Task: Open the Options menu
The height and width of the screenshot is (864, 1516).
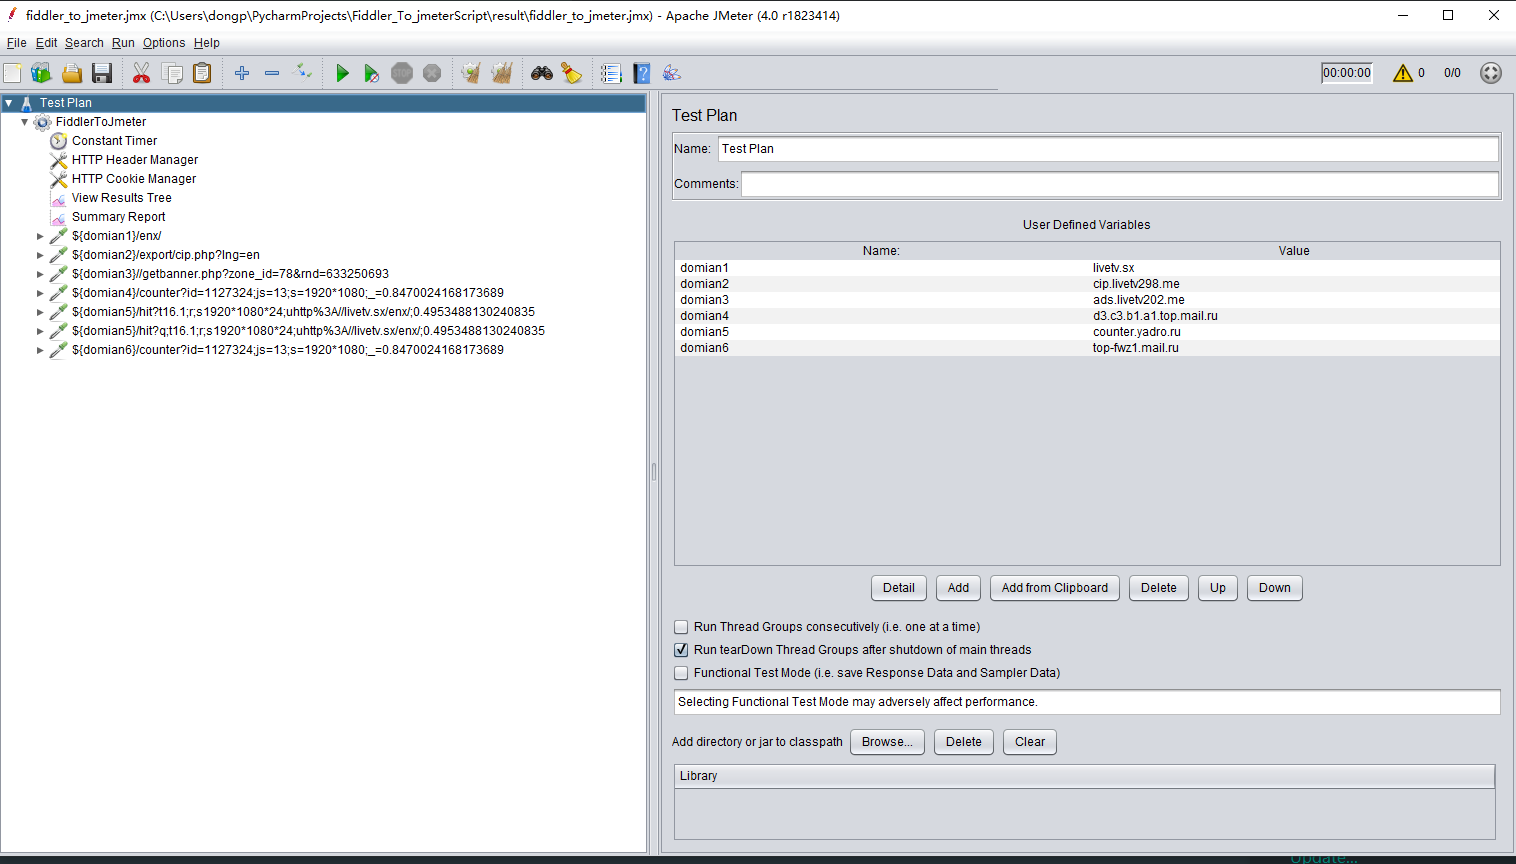Action: (x=164, y=43)
